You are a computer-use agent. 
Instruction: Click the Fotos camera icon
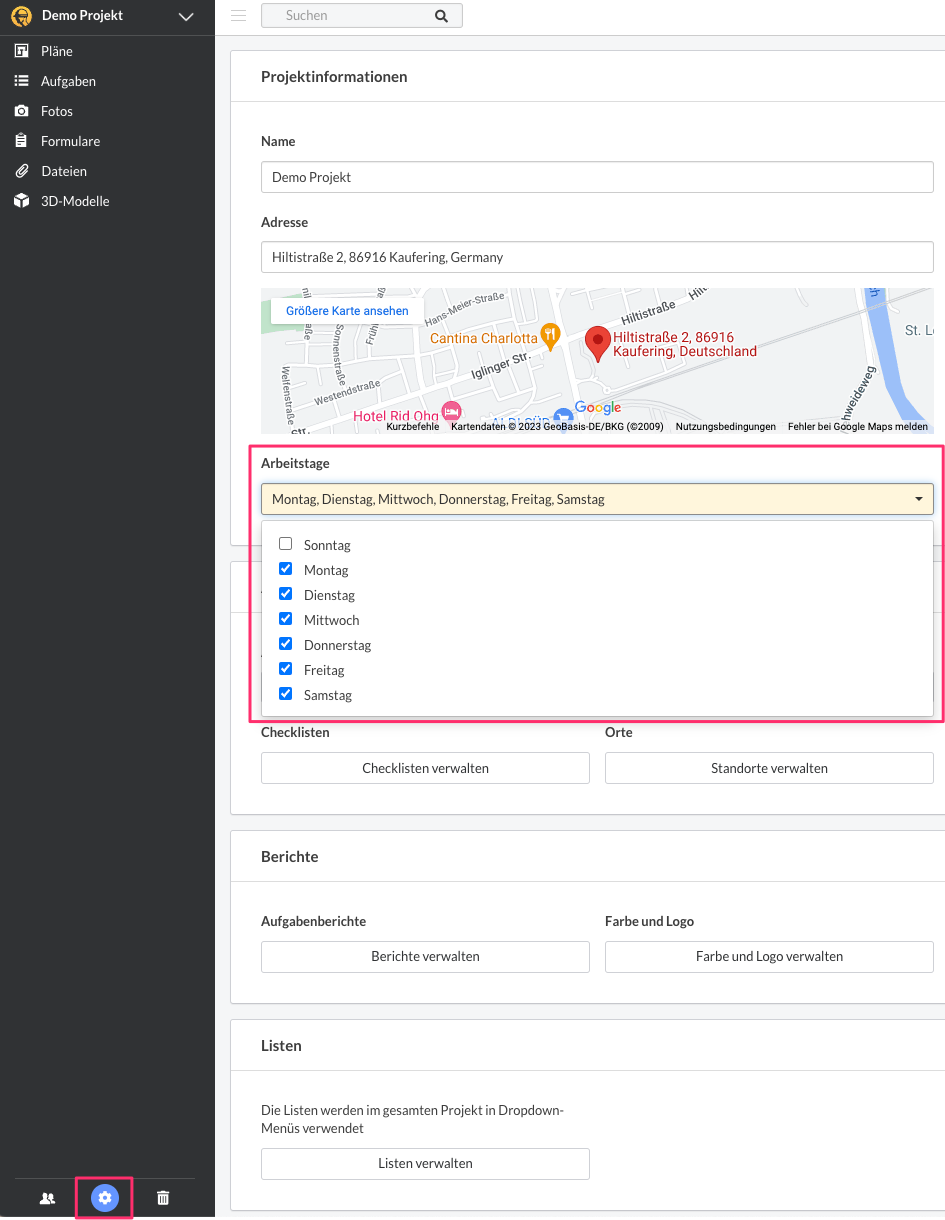[x=21, y=111]
